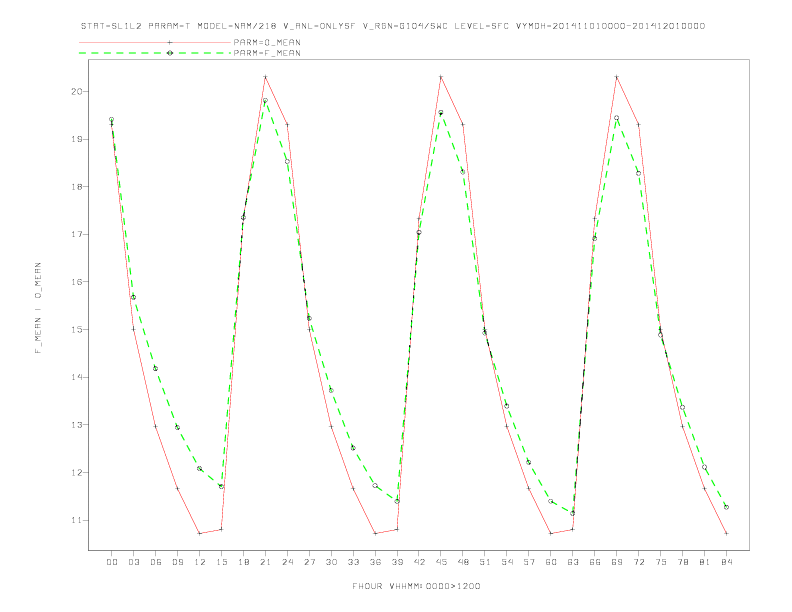
Task: Click red O_MEAN plus marker at hour 84
Action: click(726, 533)
